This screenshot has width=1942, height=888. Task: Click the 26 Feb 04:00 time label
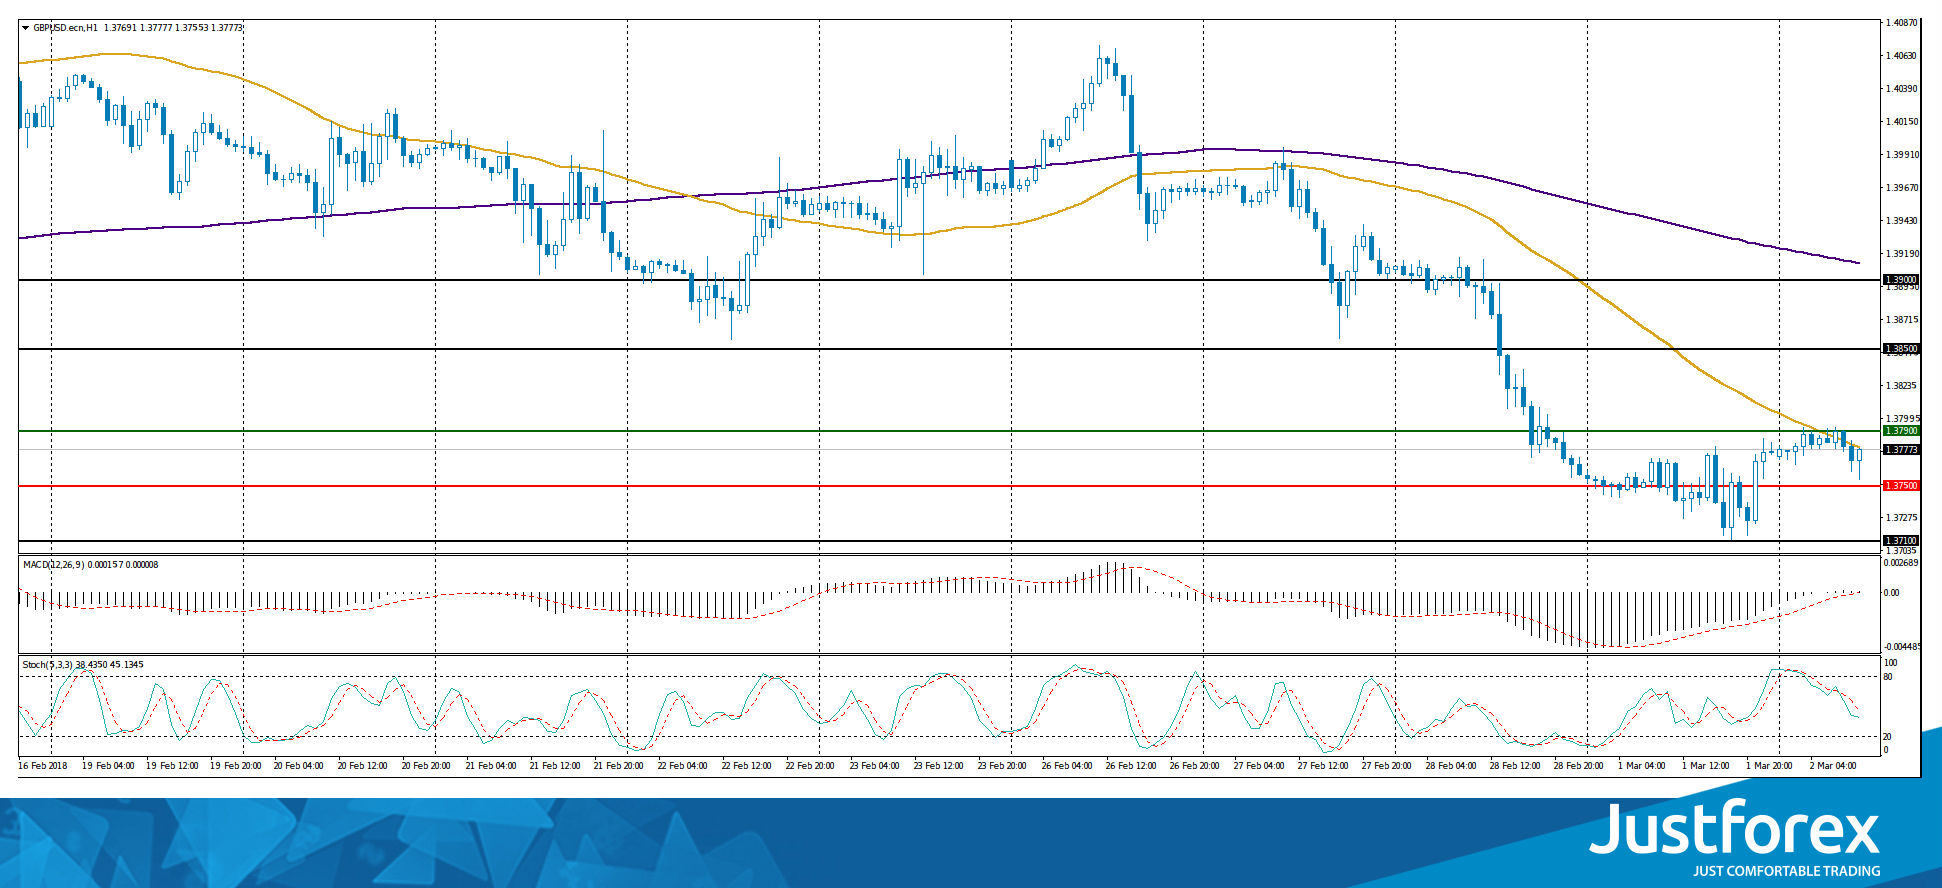click(x=1068, y=766)
